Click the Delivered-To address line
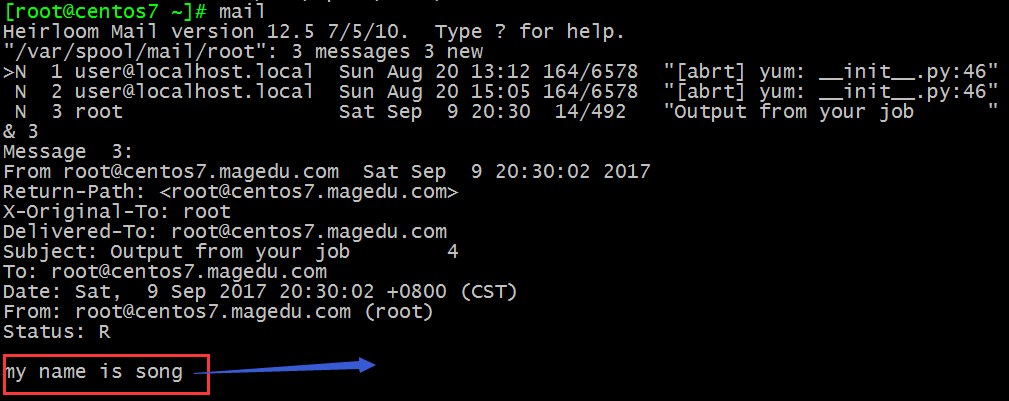The image size is (1009, 401). (225, 232)
